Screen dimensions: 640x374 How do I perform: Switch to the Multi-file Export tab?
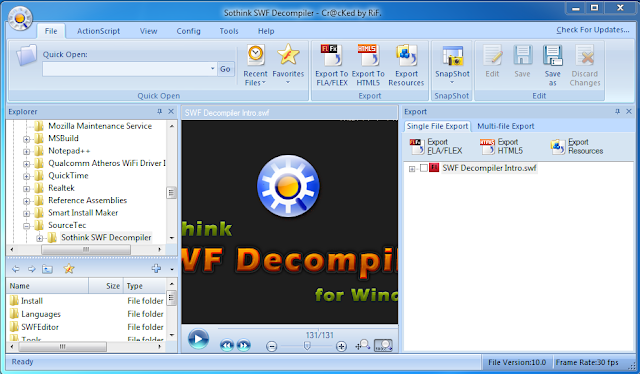coord(506,126)
